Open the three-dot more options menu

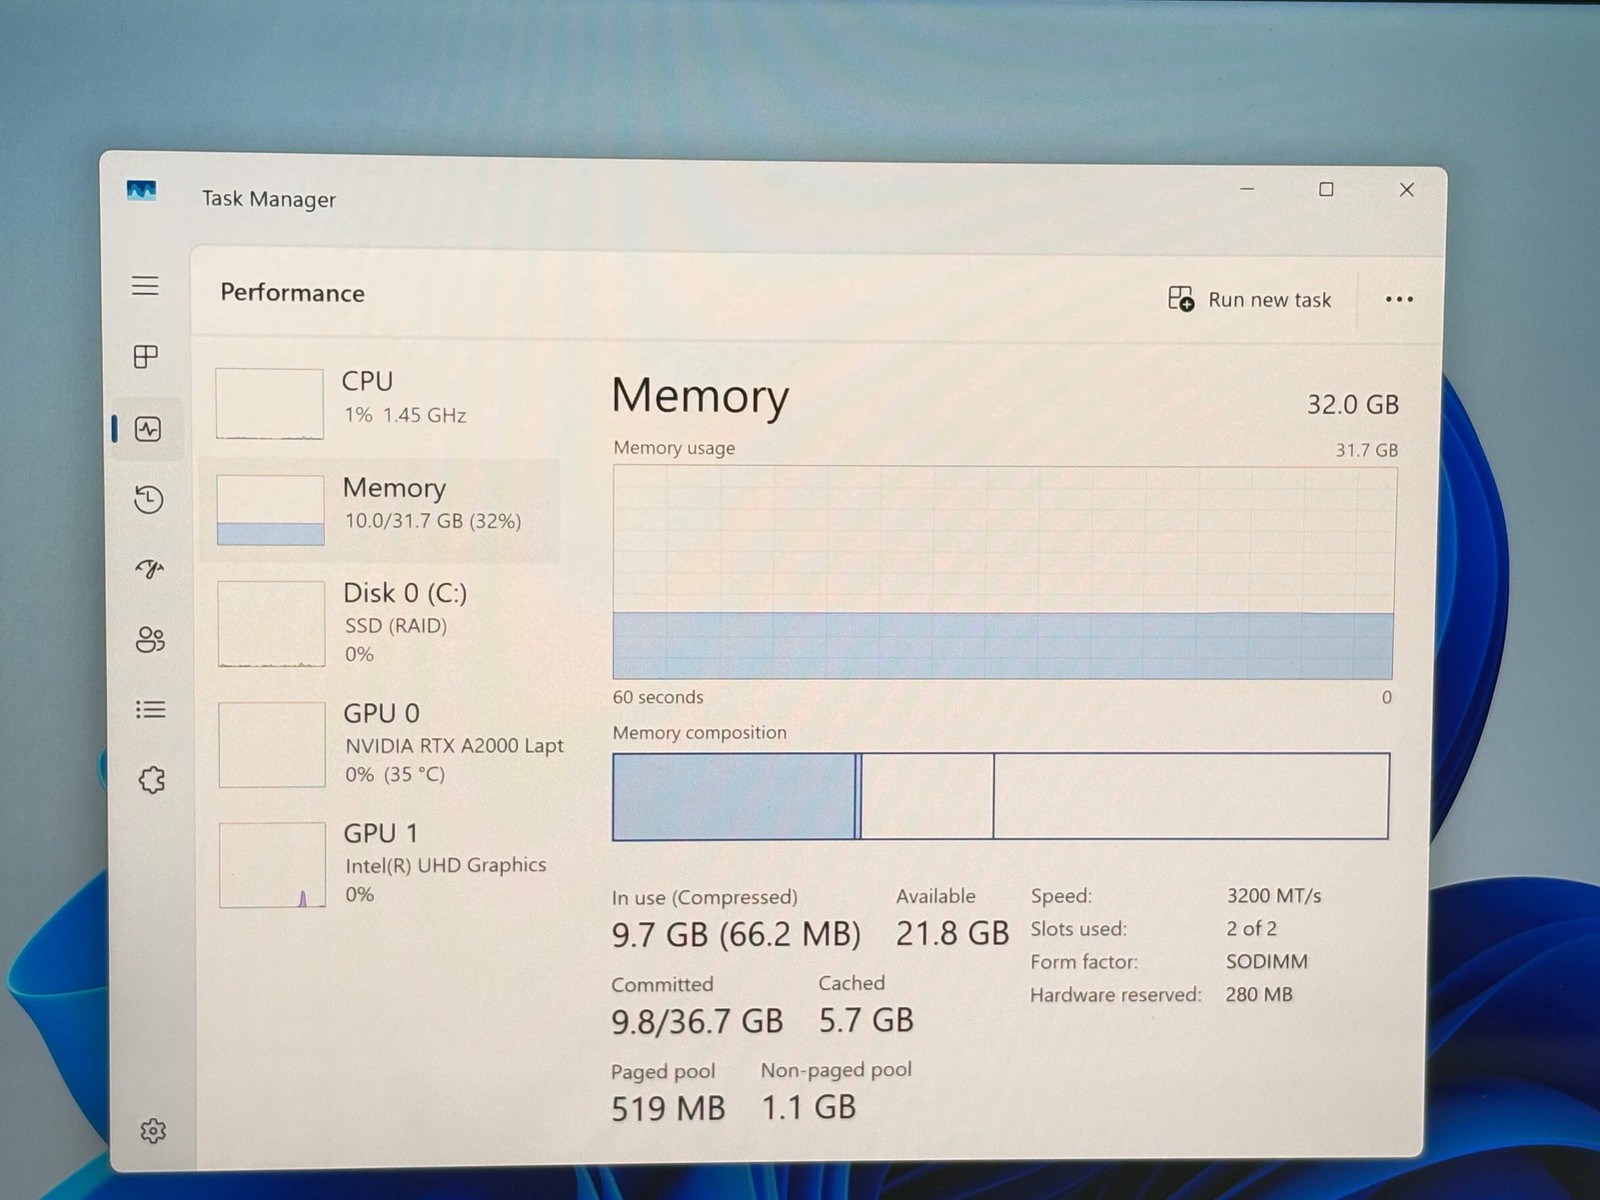click(x=1399, y=299)
